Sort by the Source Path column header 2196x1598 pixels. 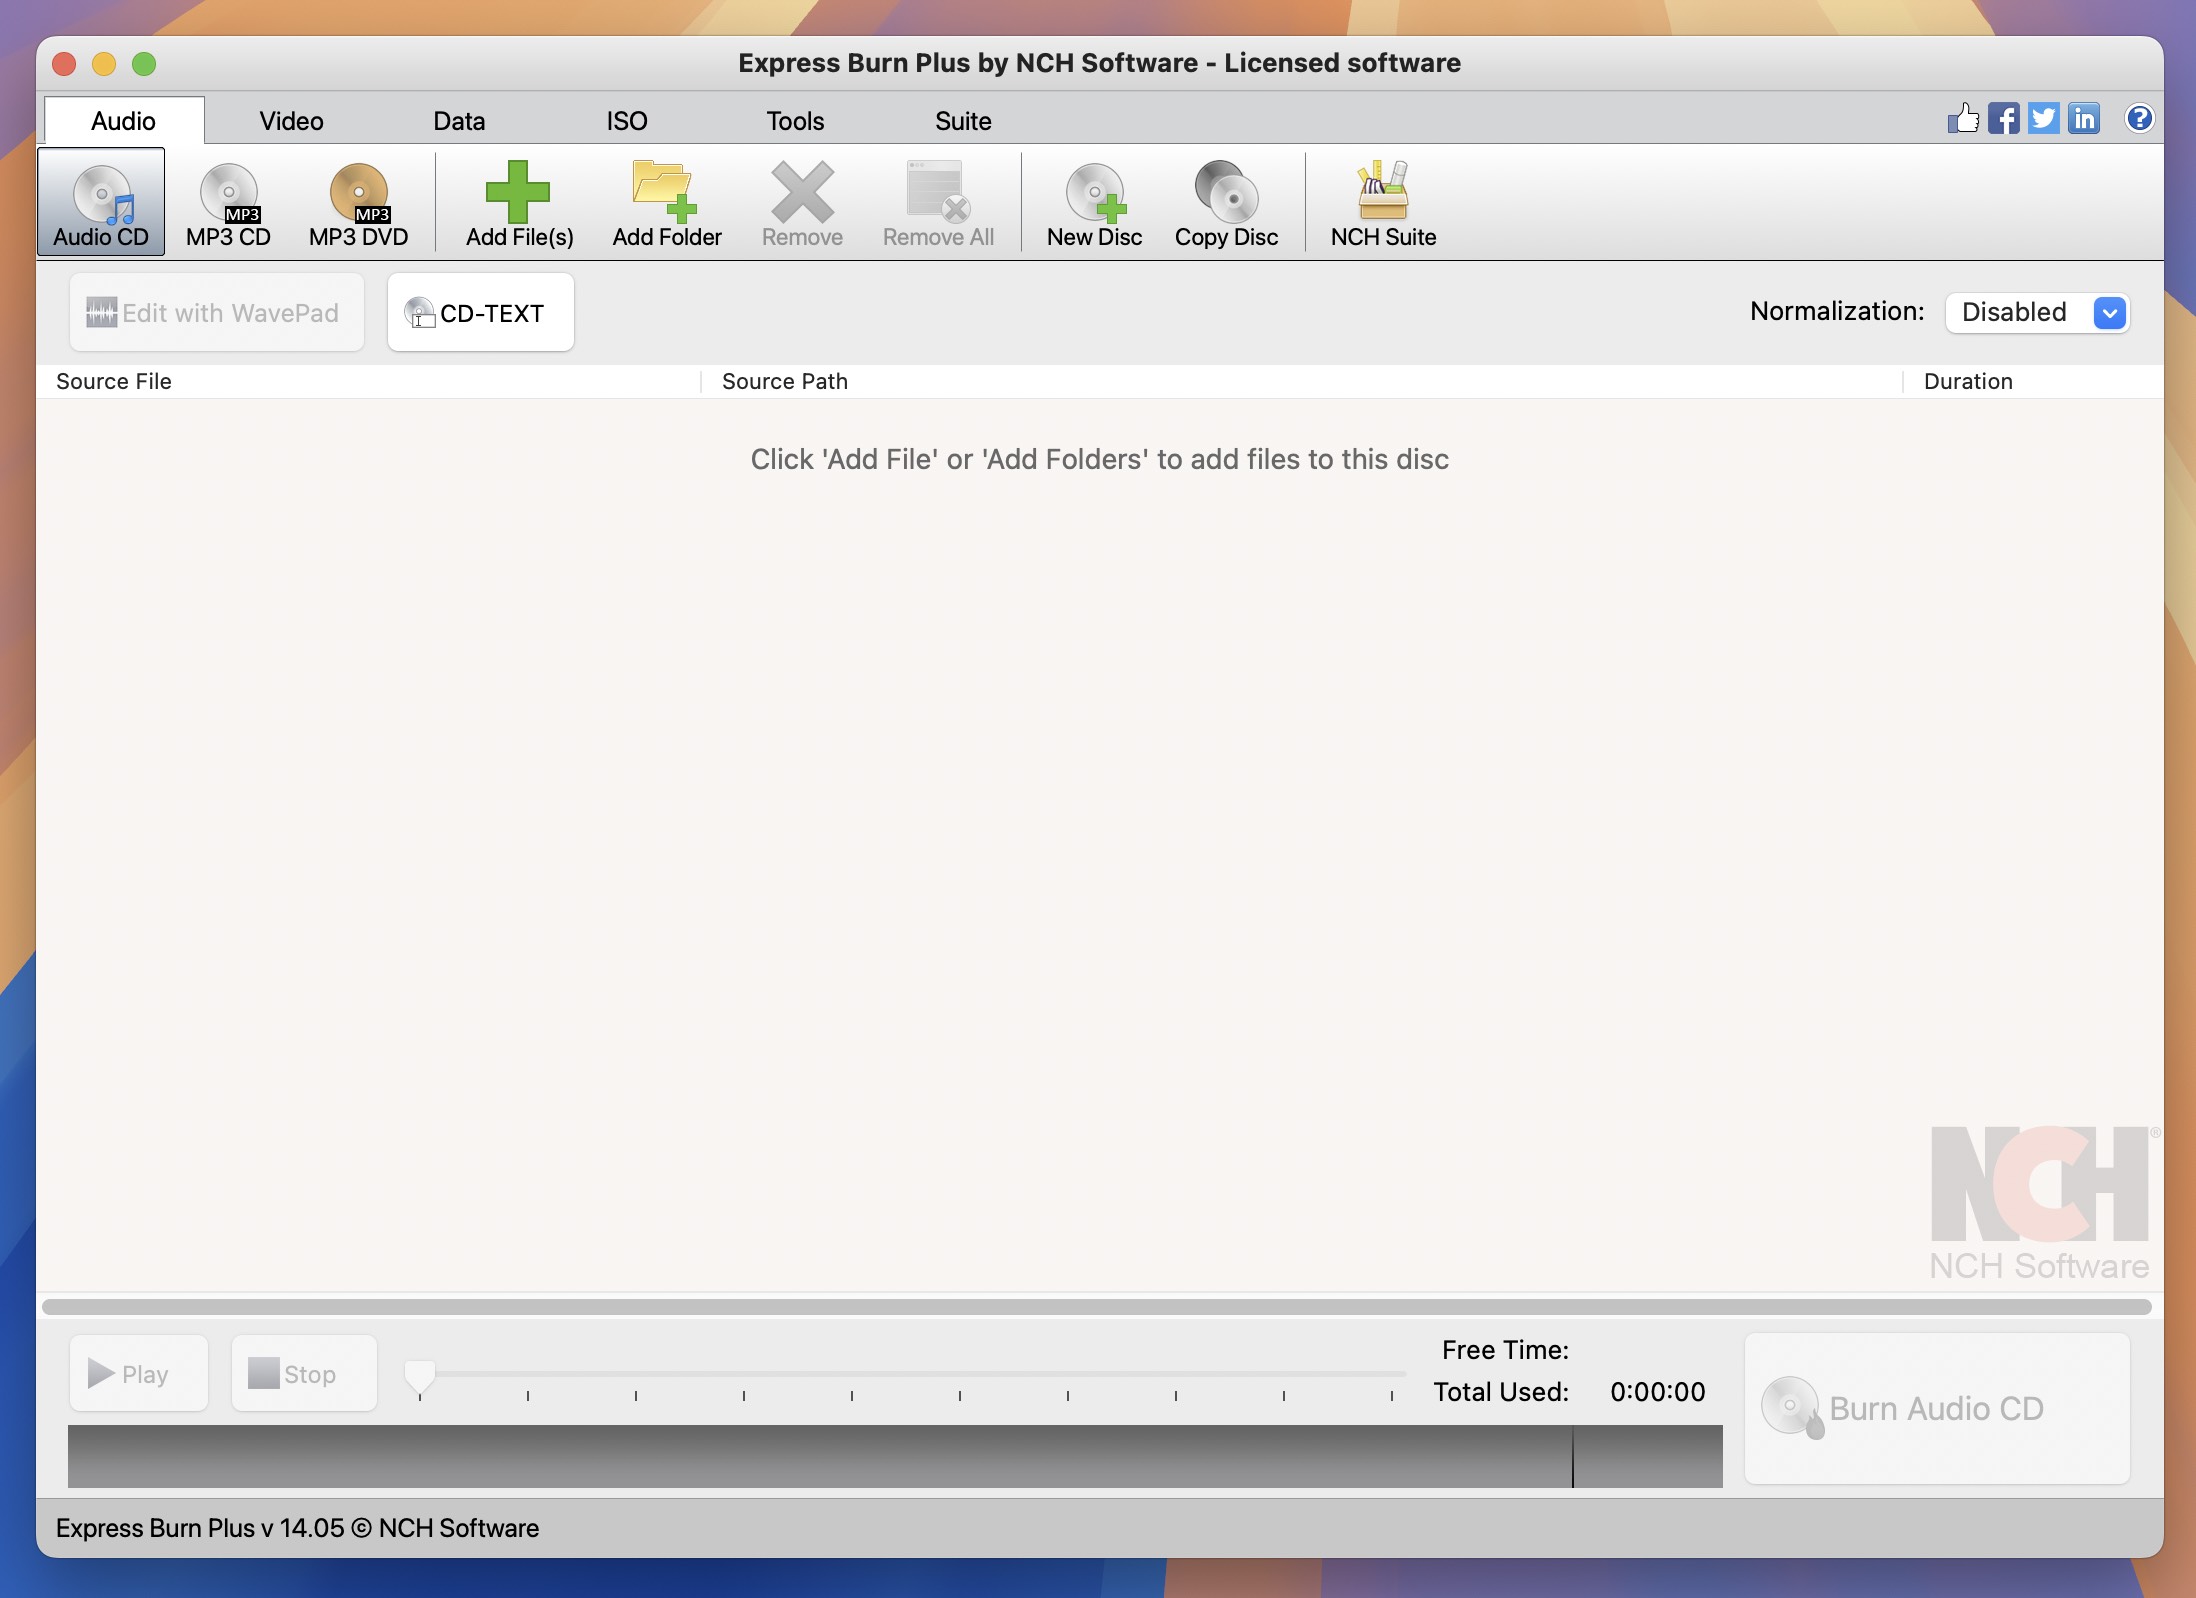point(1302,382)
